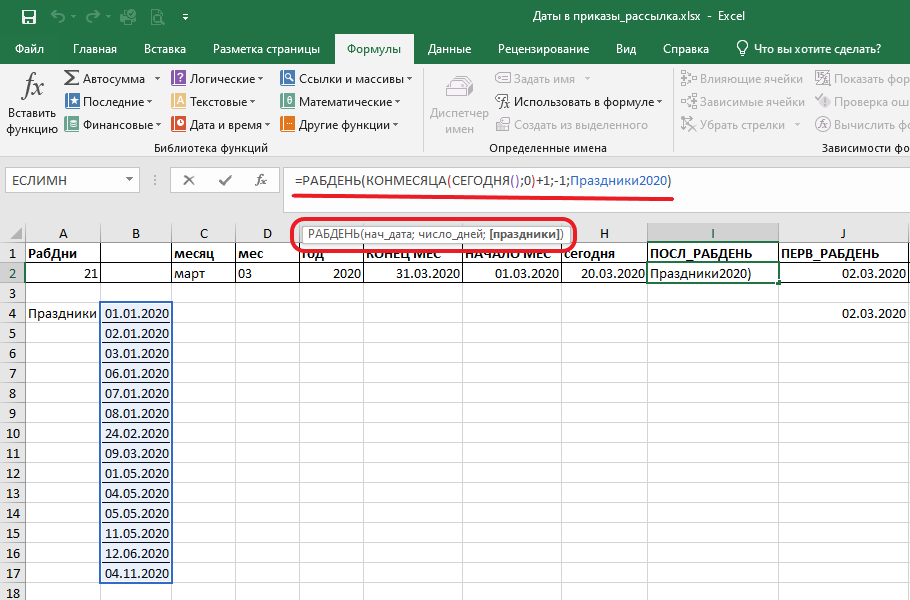Image resolution: width=910 pixels, height=600 pixels.
Task: Click РАБДЕНЬ function name in the tooltip
Action: pyautogui.click(x=334, y=234)
